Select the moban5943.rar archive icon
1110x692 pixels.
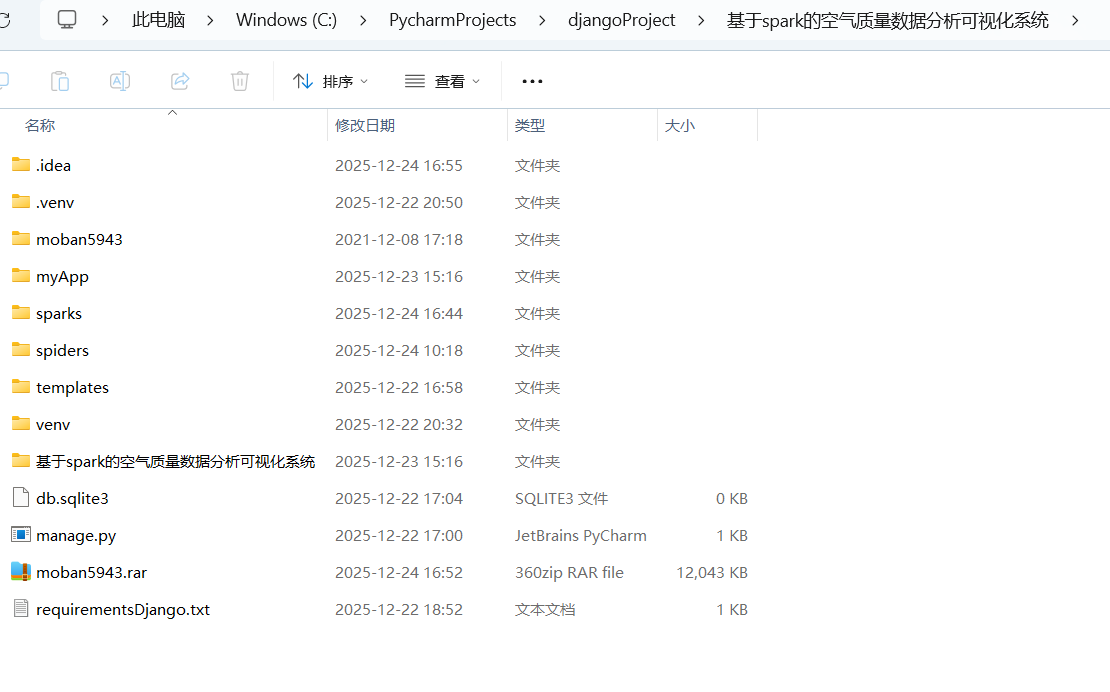coord(21,572)
